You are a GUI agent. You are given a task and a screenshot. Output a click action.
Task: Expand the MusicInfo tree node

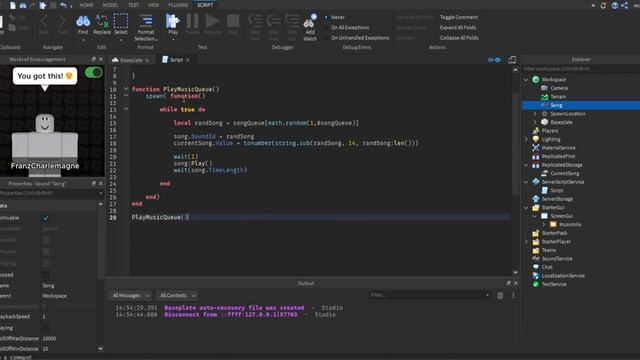click(543, 224)
